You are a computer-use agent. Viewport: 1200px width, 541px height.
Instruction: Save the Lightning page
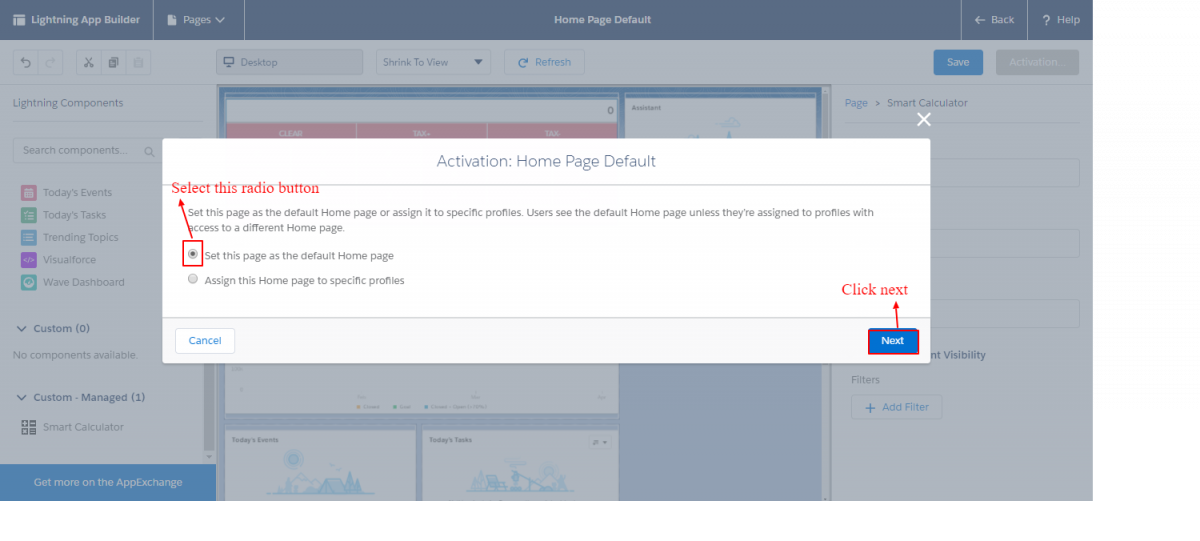(x=958, y=62)
